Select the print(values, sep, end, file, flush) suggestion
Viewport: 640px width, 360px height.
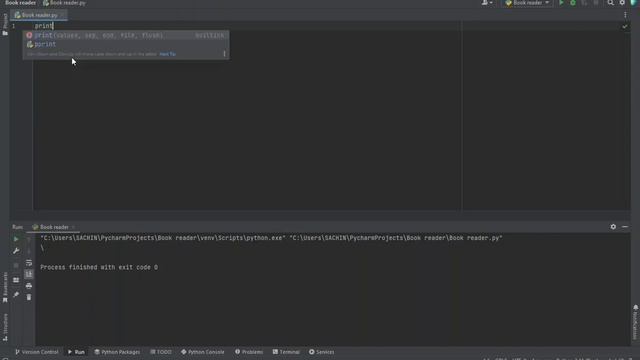[x=126, y=36]
